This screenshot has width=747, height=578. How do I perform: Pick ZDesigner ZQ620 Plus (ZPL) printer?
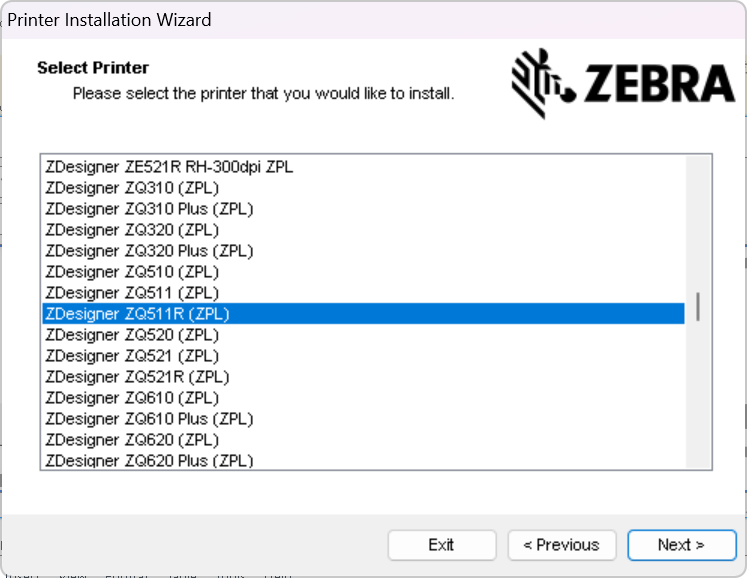tap(149, 460)
